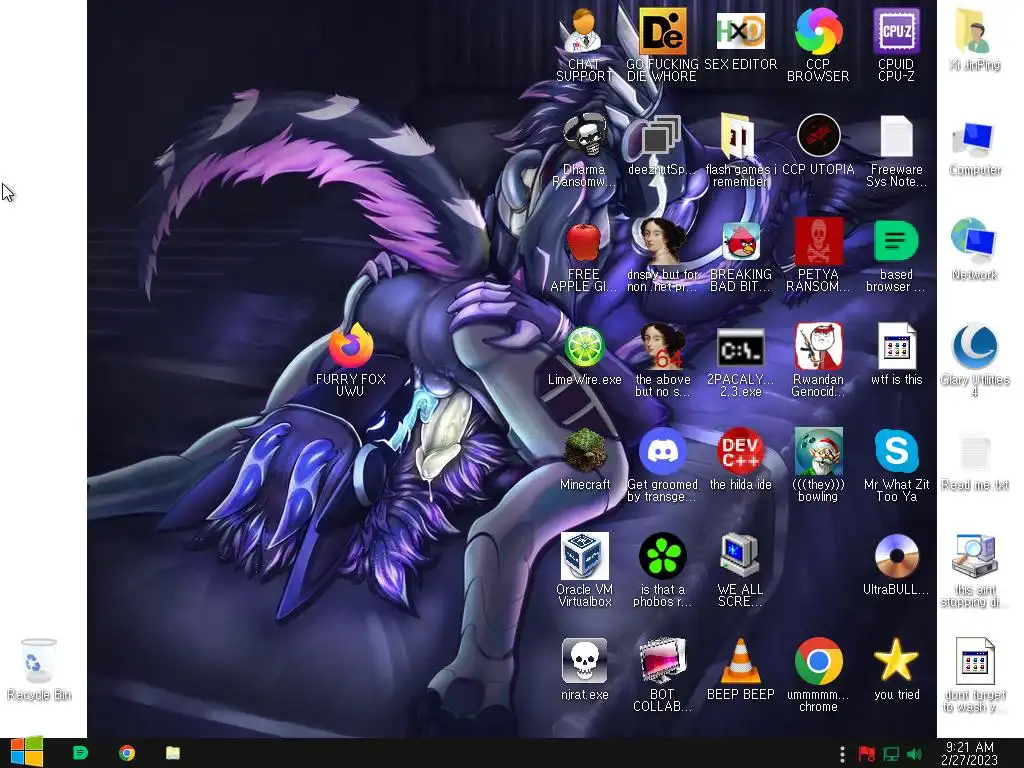Select the CCP UTOPIA round icon
This screenshot has height=768, width=1024.
coord(818,145)
